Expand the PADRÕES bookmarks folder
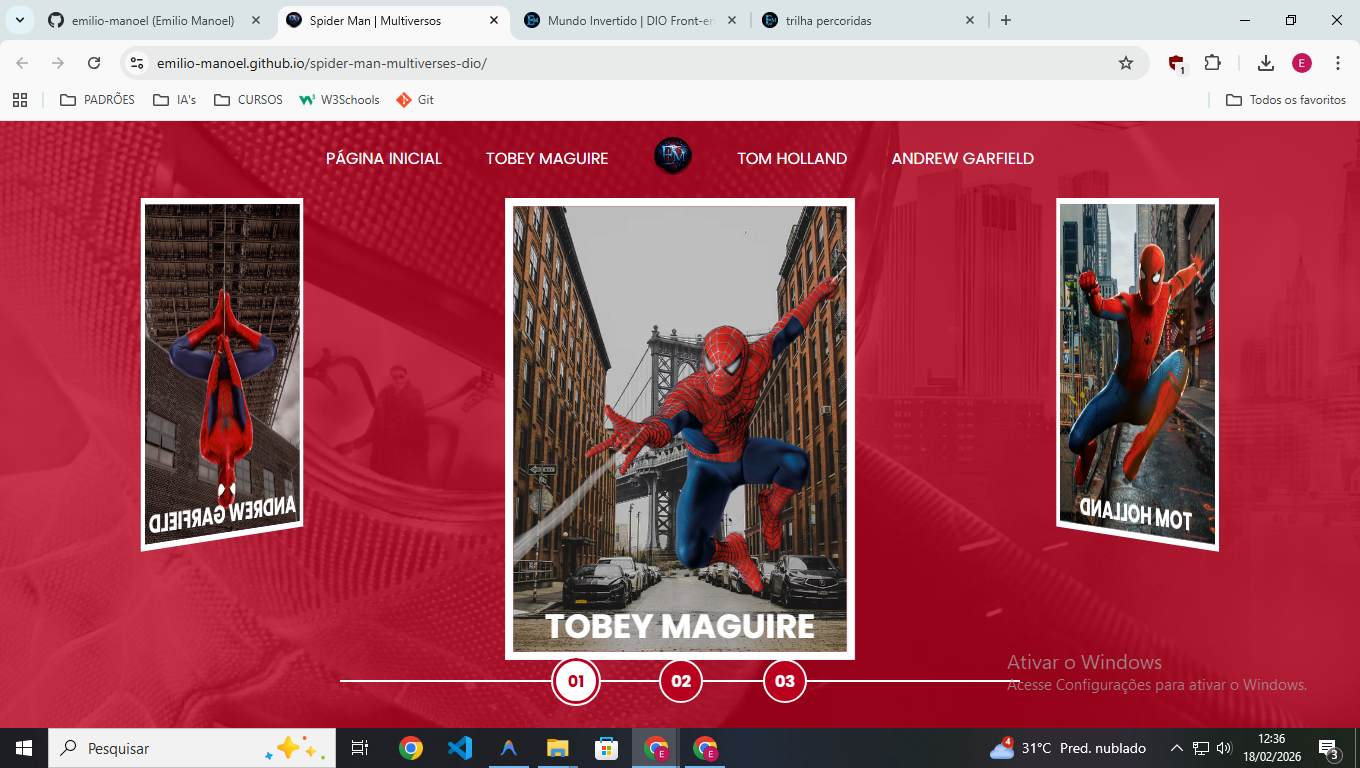This screenshot has width=1360, height=768. click(x=96, y=99)
